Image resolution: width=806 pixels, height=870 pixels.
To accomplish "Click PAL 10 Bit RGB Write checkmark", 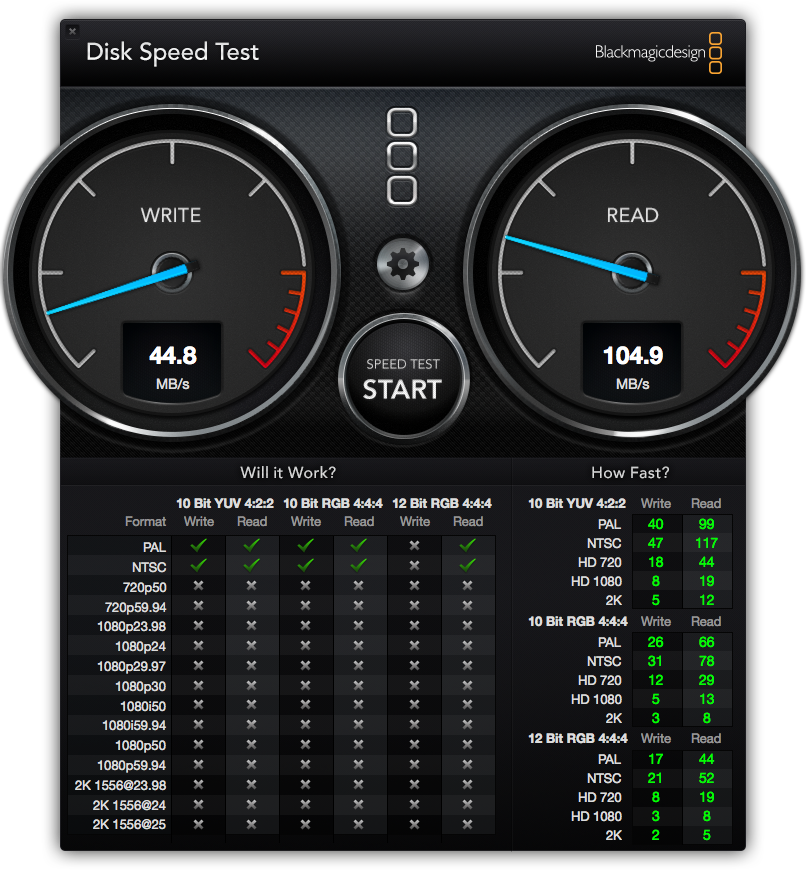I will coord(306,545).
